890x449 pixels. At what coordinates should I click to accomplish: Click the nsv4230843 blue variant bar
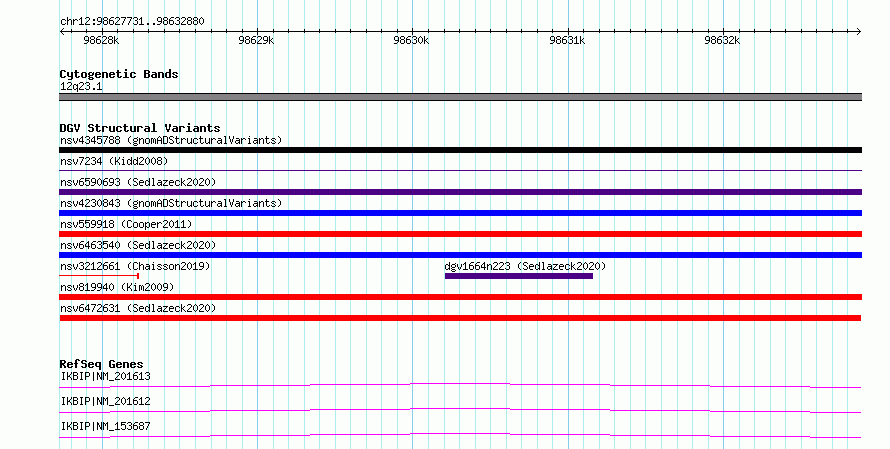coord(460,213)
